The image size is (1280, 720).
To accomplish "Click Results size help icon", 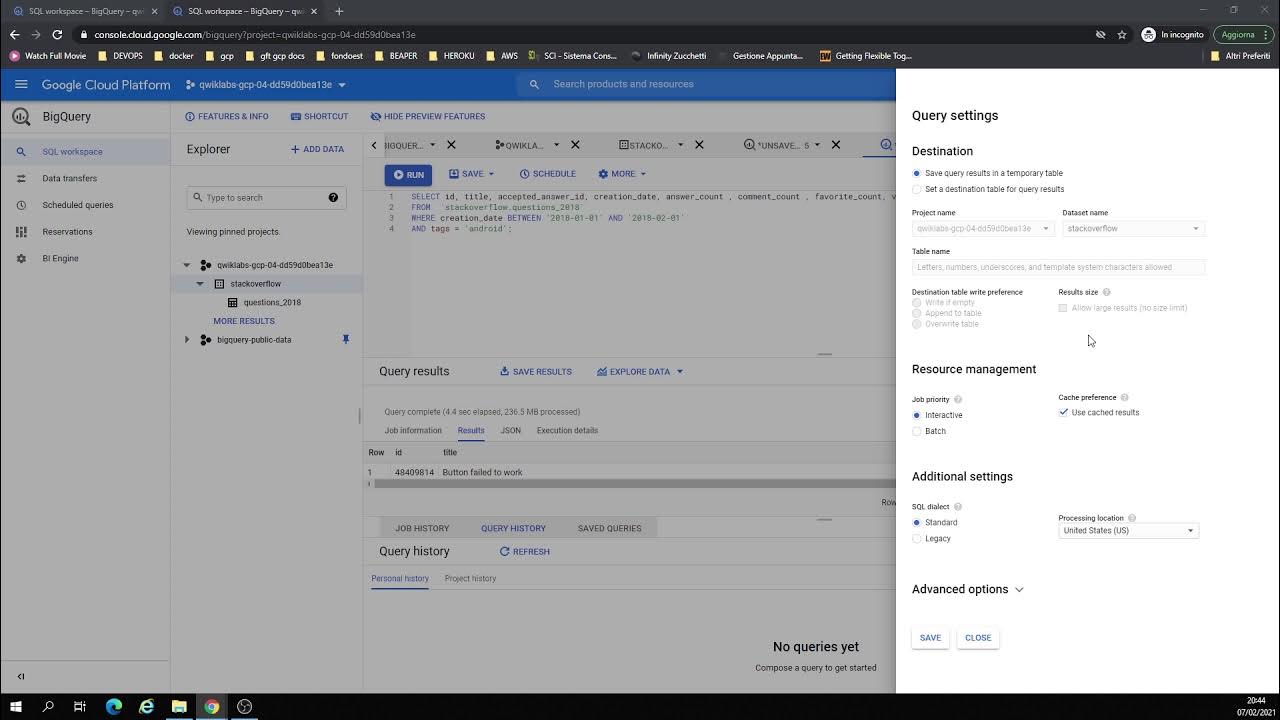I will 1106,292.
